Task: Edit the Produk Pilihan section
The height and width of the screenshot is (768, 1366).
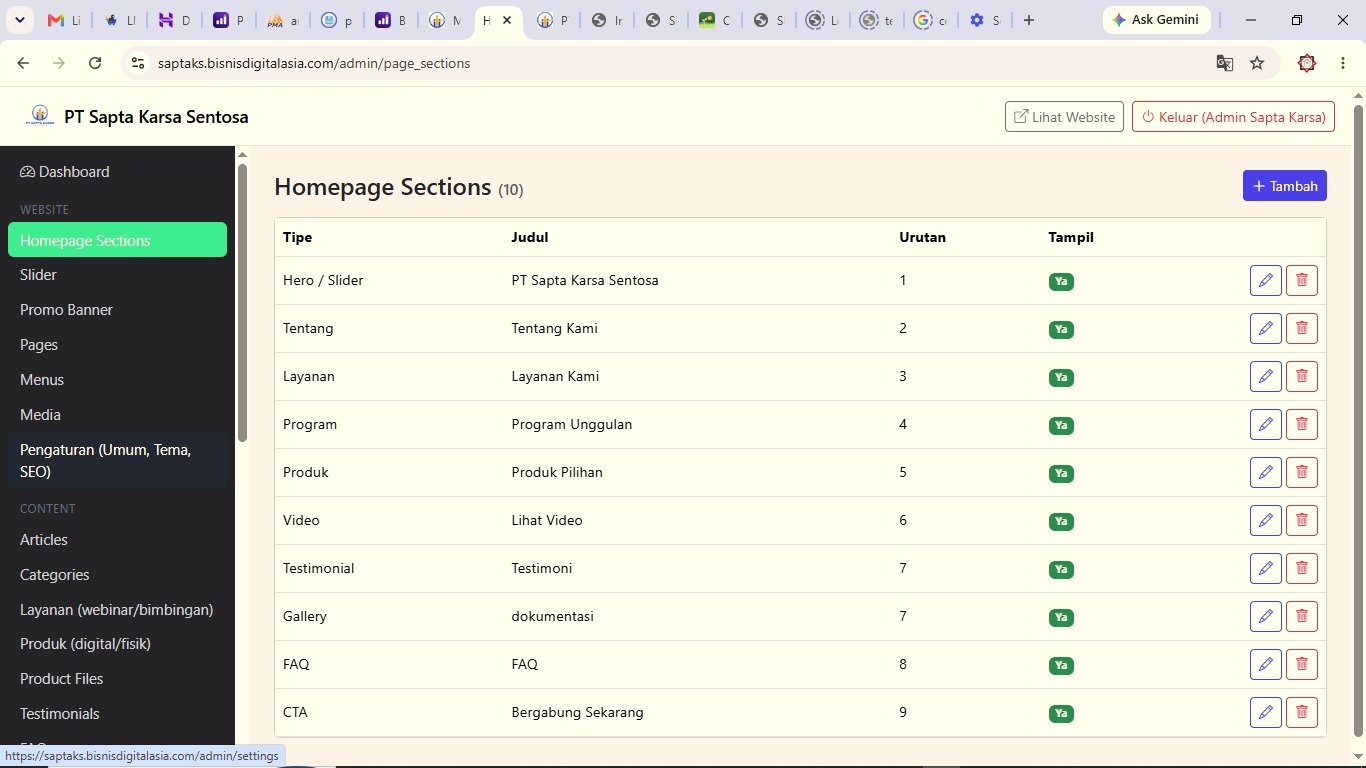Action: (x=1265, y=472)
